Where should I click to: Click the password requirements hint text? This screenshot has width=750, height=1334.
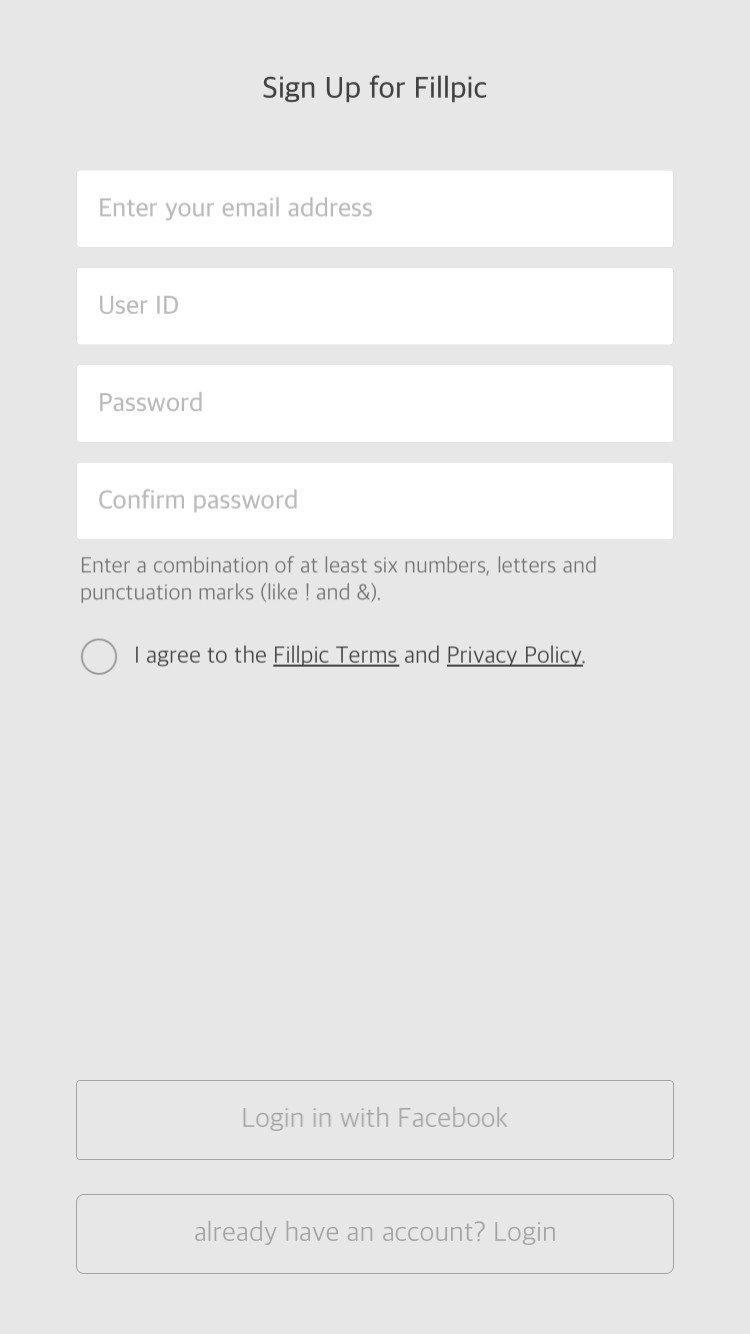(x=338, y=578)
